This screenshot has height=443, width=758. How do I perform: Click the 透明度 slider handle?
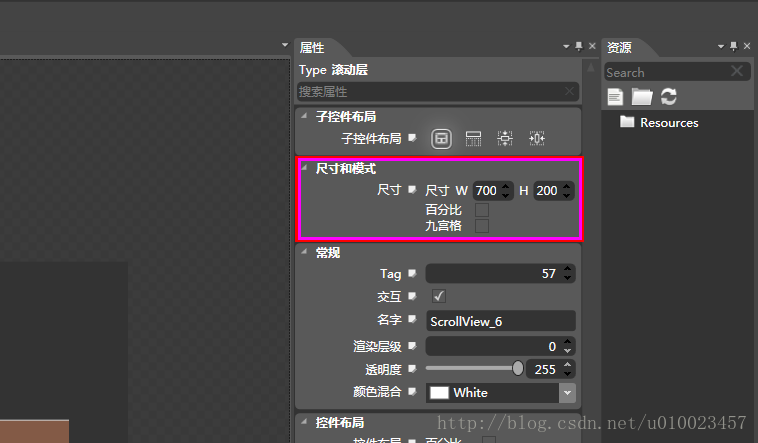pos(518,369)
